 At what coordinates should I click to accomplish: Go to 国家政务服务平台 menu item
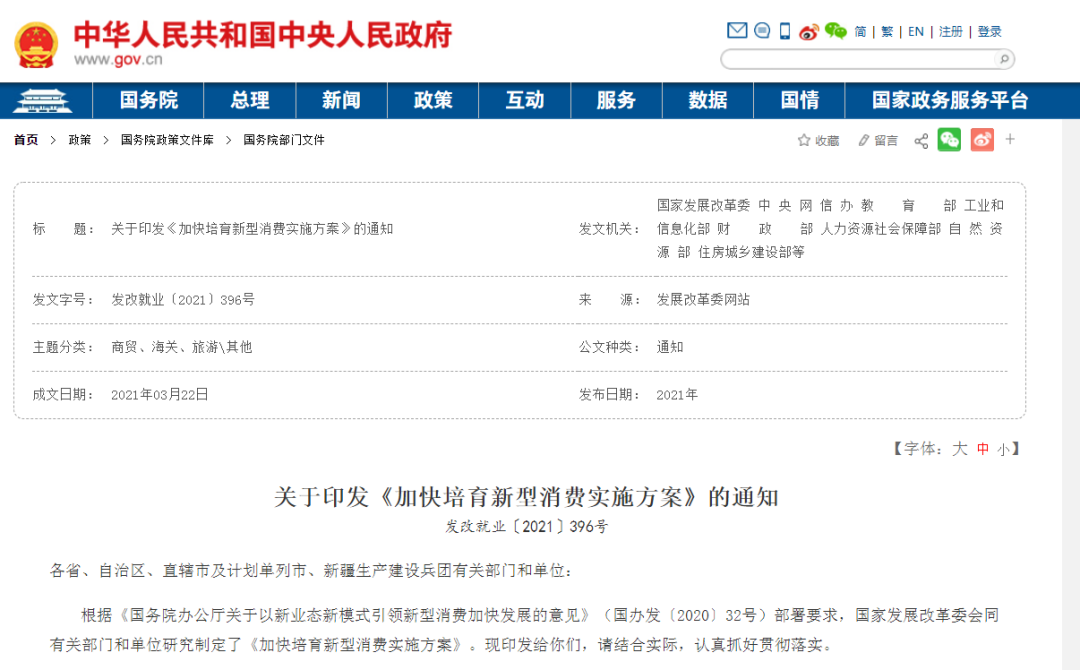click(x=950, y=100)
